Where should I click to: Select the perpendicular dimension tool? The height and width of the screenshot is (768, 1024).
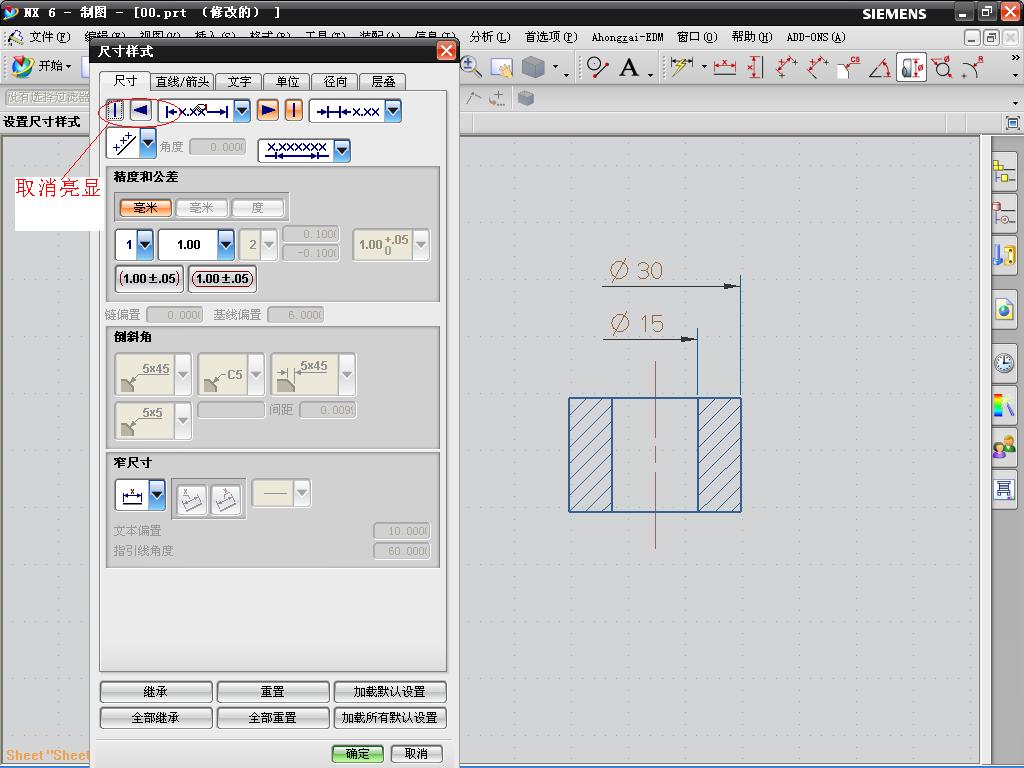817,67
